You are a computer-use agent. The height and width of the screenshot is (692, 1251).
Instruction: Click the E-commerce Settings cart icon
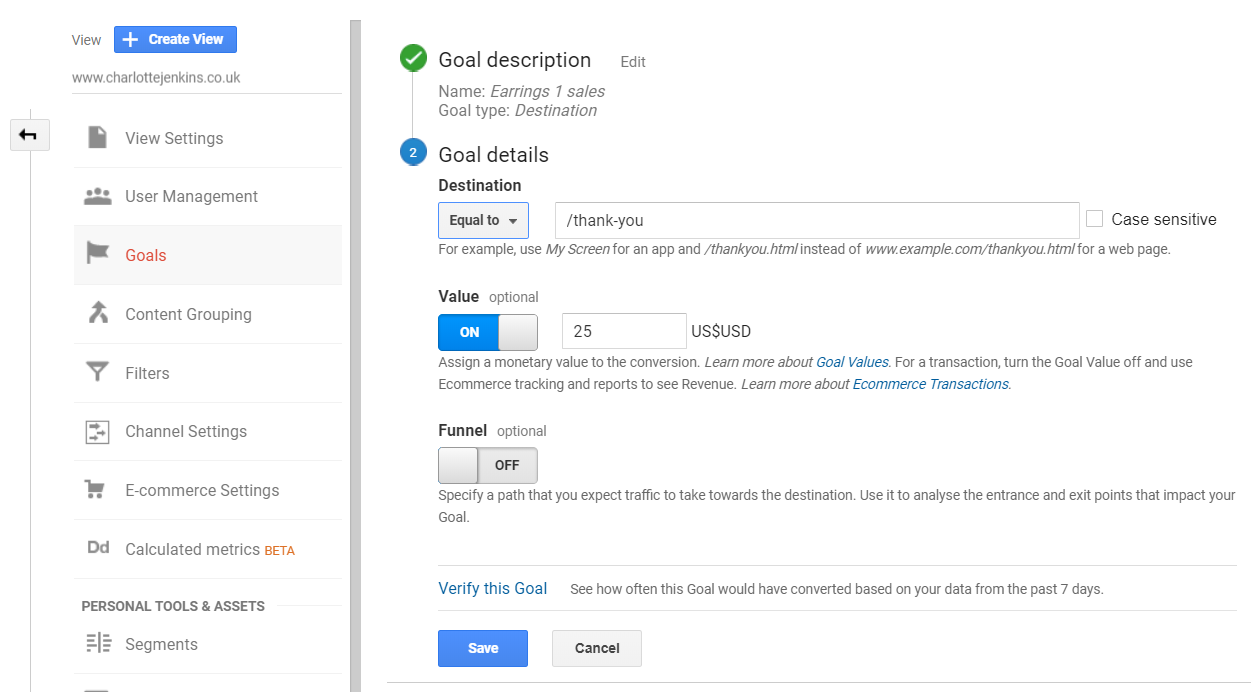95,490
